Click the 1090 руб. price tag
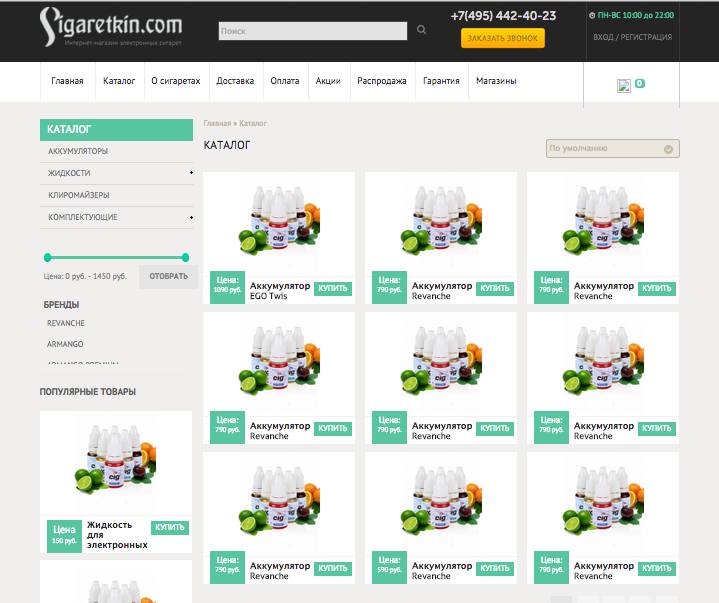The height and width of the screenshot is (603, 719). pyautogui.click(x=227, y=288)
